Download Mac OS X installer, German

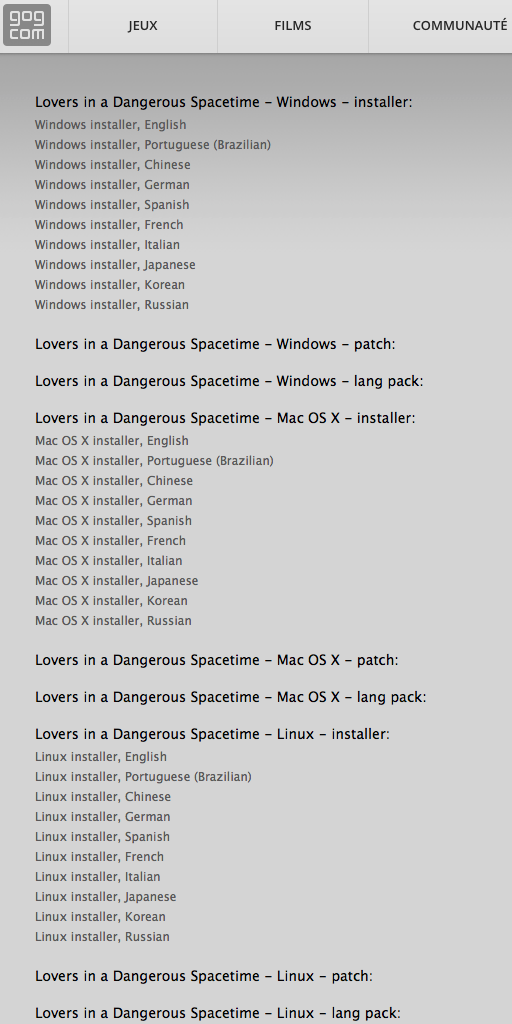pos(114,501)
